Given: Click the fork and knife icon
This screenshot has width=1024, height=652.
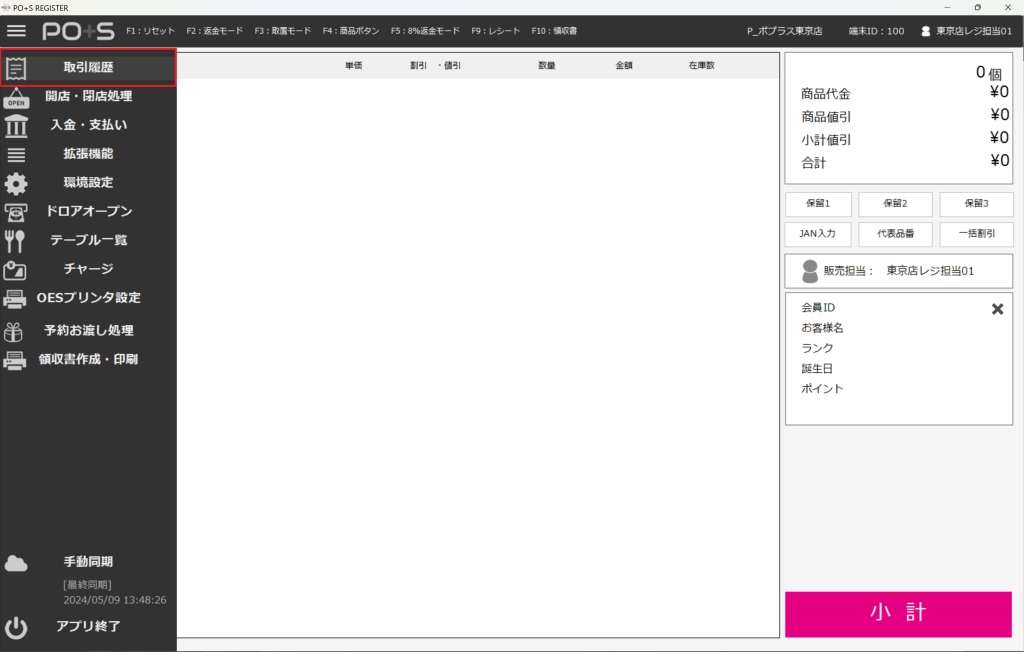Looking at the screenshot, I should tap(15, 241).
